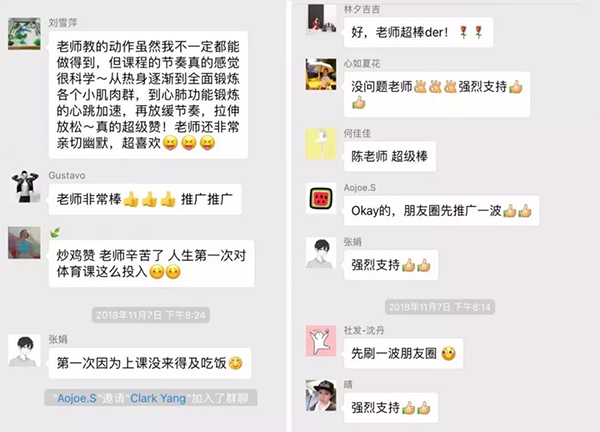Select the long message from 刘雪萍

148,95
